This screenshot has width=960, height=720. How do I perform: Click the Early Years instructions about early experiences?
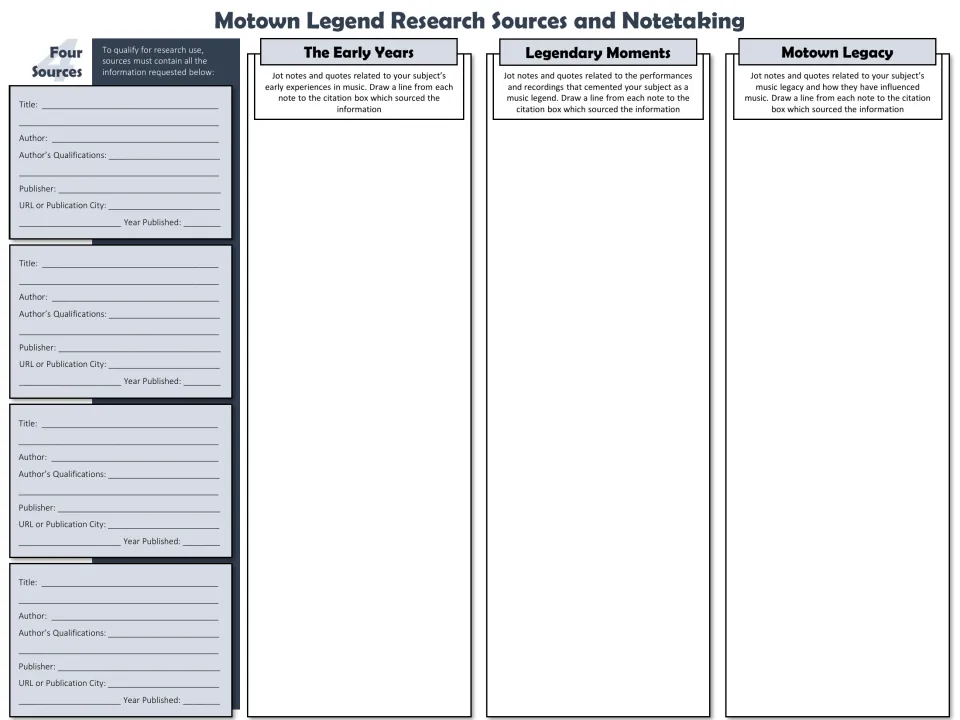[x=359, y=92]
